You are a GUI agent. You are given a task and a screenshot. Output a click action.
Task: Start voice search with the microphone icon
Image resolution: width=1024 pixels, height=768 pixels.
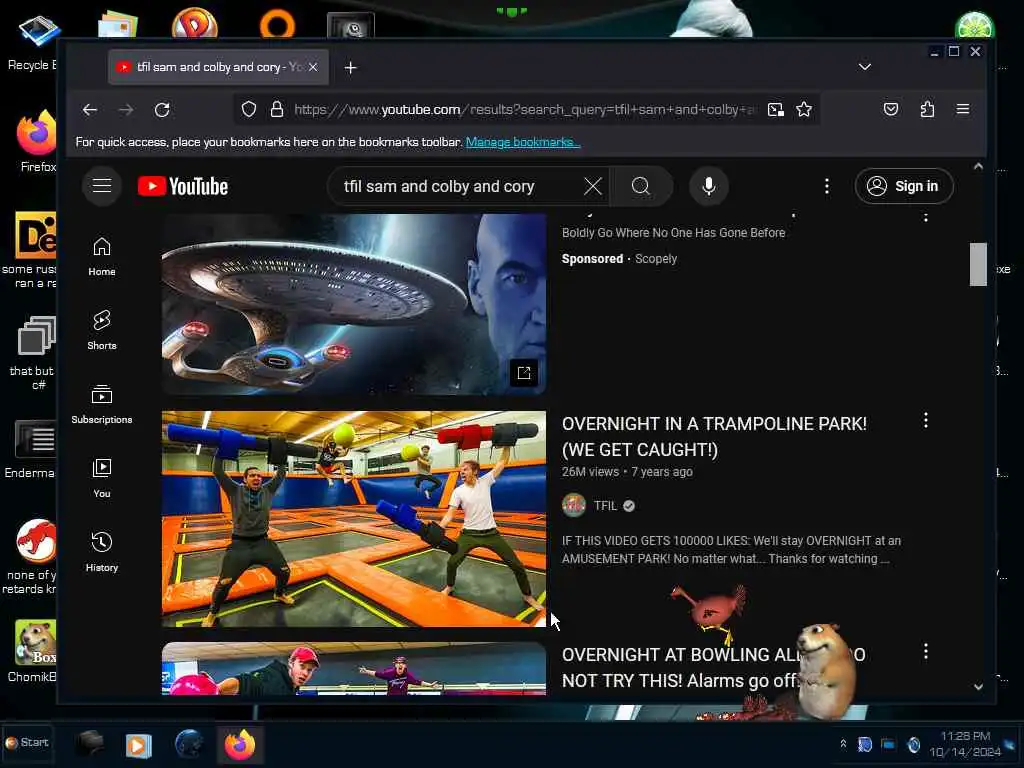(x=709, y=186)
